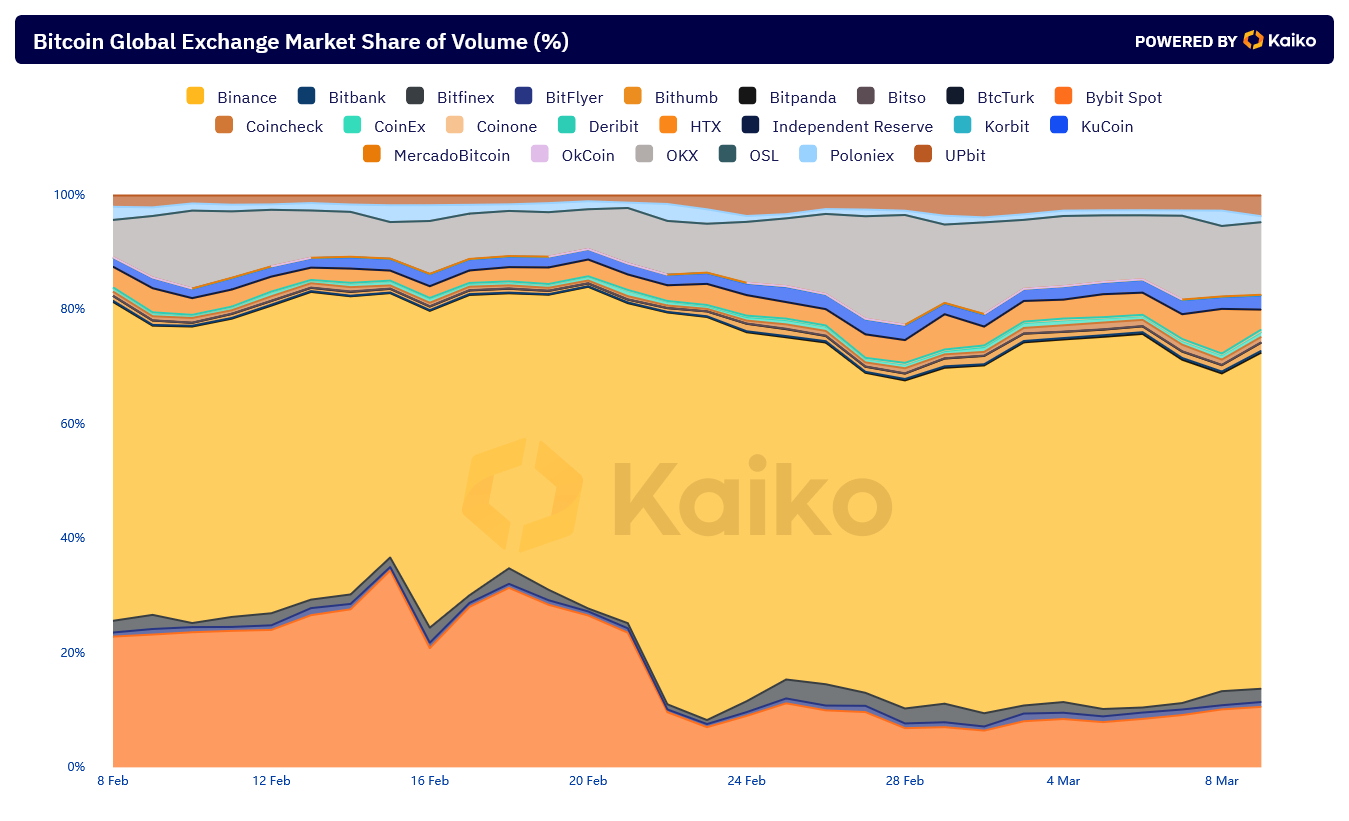Click the BitFlyer legend color square
This screenshot has height=821, width=1349.
point(523,96)
